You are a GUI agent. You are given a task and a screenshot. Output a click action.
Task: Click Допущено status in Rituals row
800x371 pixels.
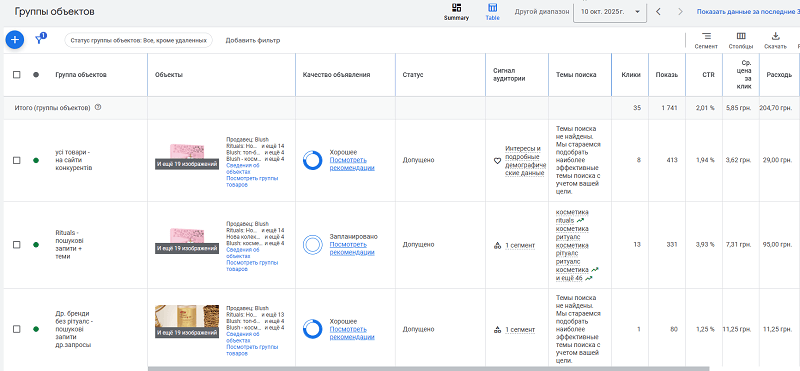(x=418, y=245)
